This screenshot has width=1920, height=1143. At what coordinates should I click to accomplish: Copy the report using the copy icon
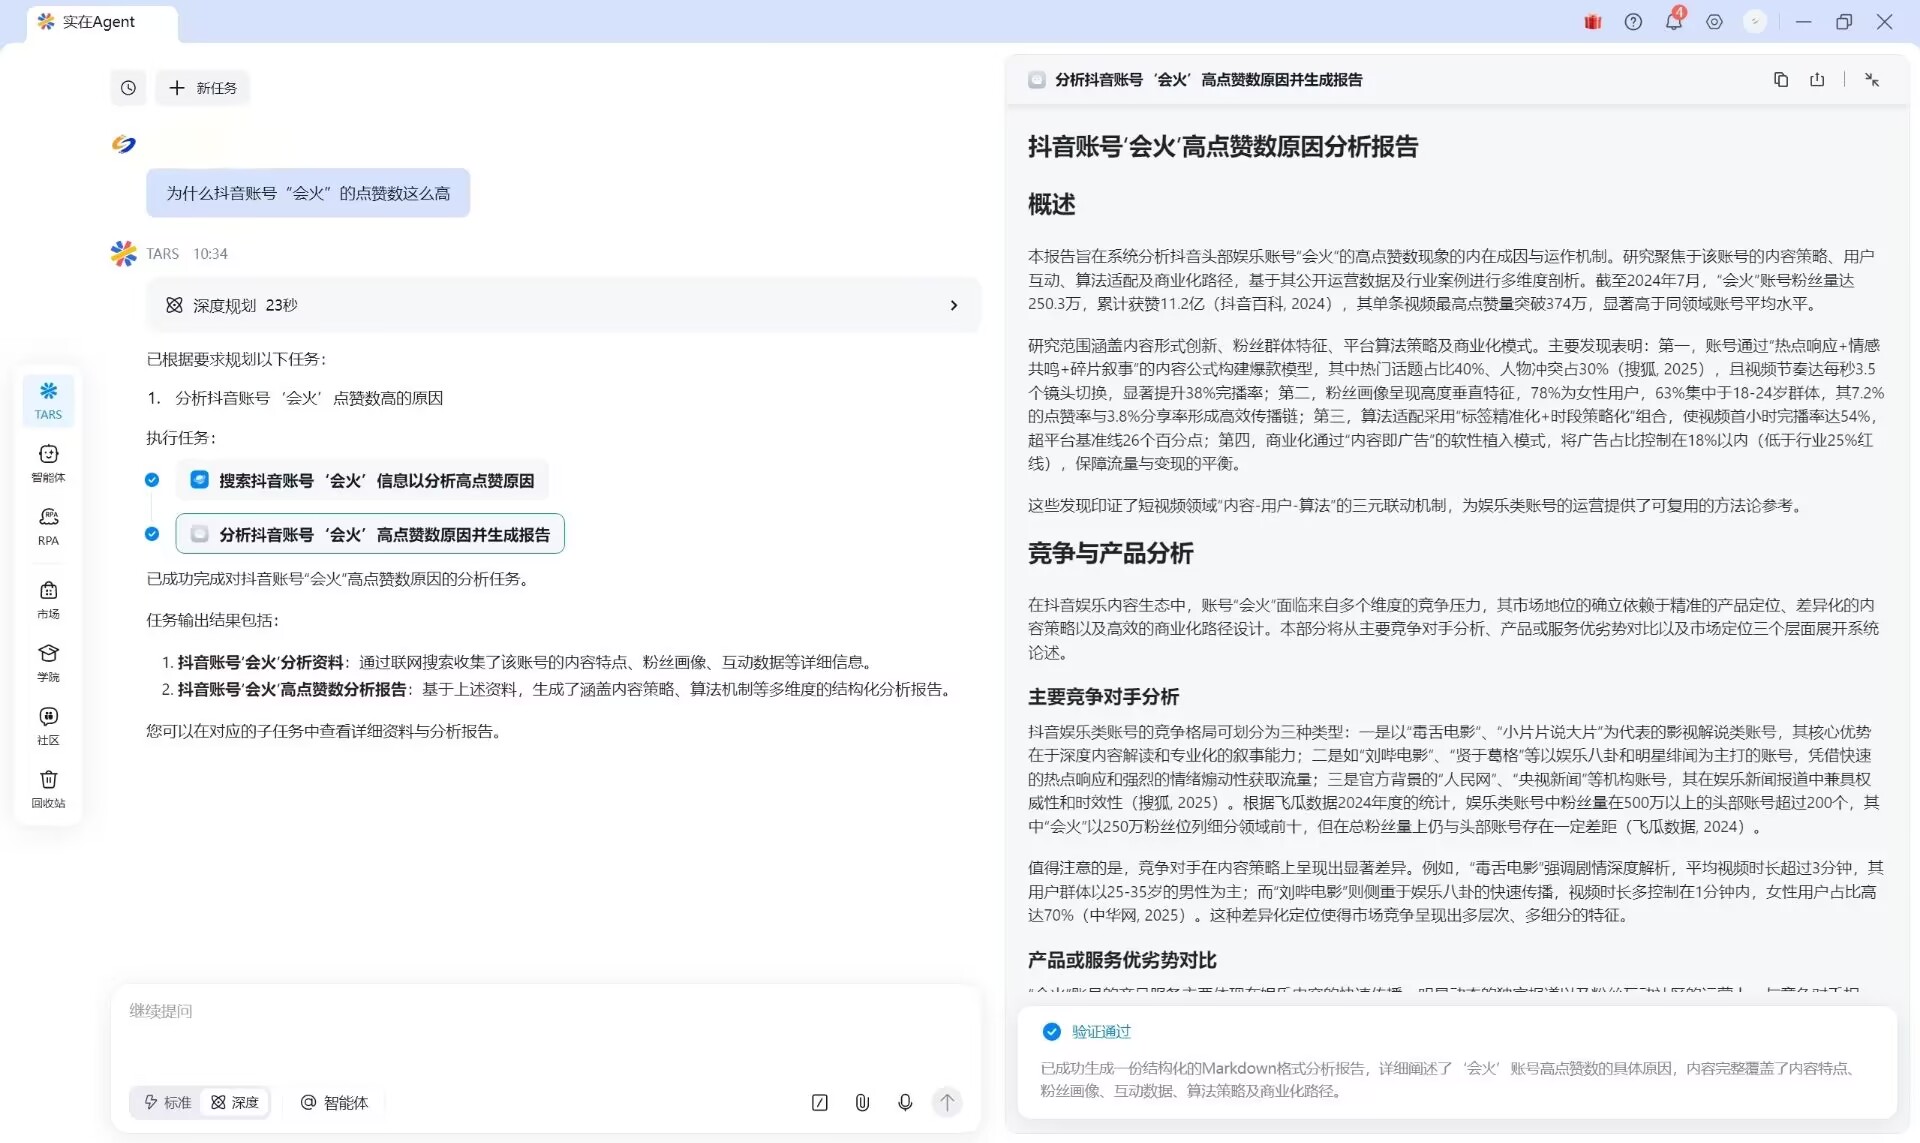pyautogui.click(x=1781, y=79)
